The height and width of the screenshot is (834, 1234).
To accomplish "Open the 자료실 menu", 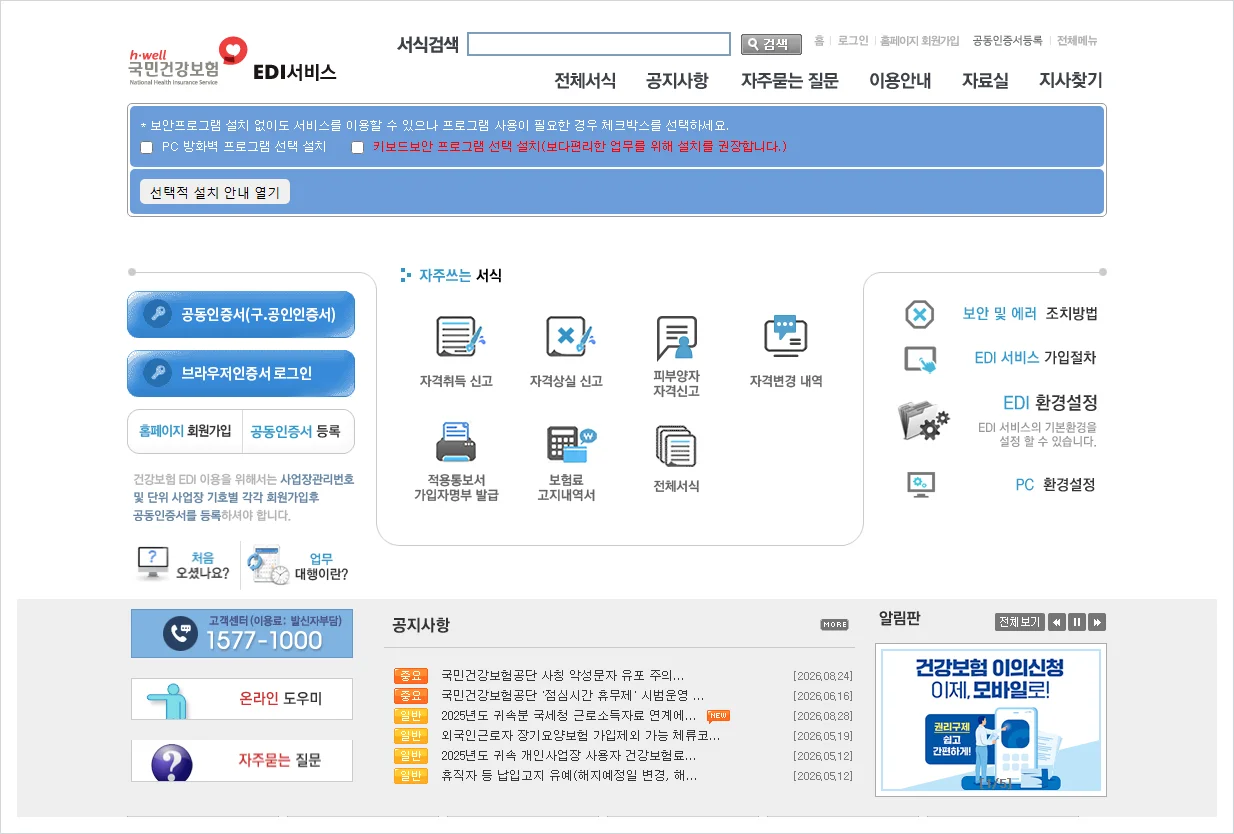I will (985, 81).
